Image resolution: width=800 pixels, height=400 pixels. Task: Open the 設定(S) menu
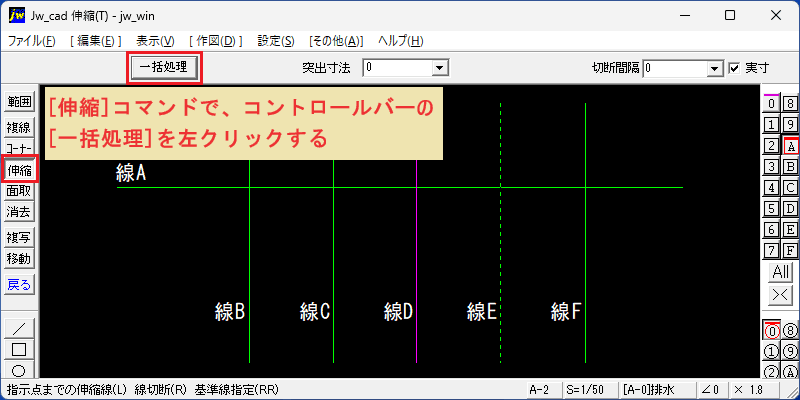click(x=276, y=41)
